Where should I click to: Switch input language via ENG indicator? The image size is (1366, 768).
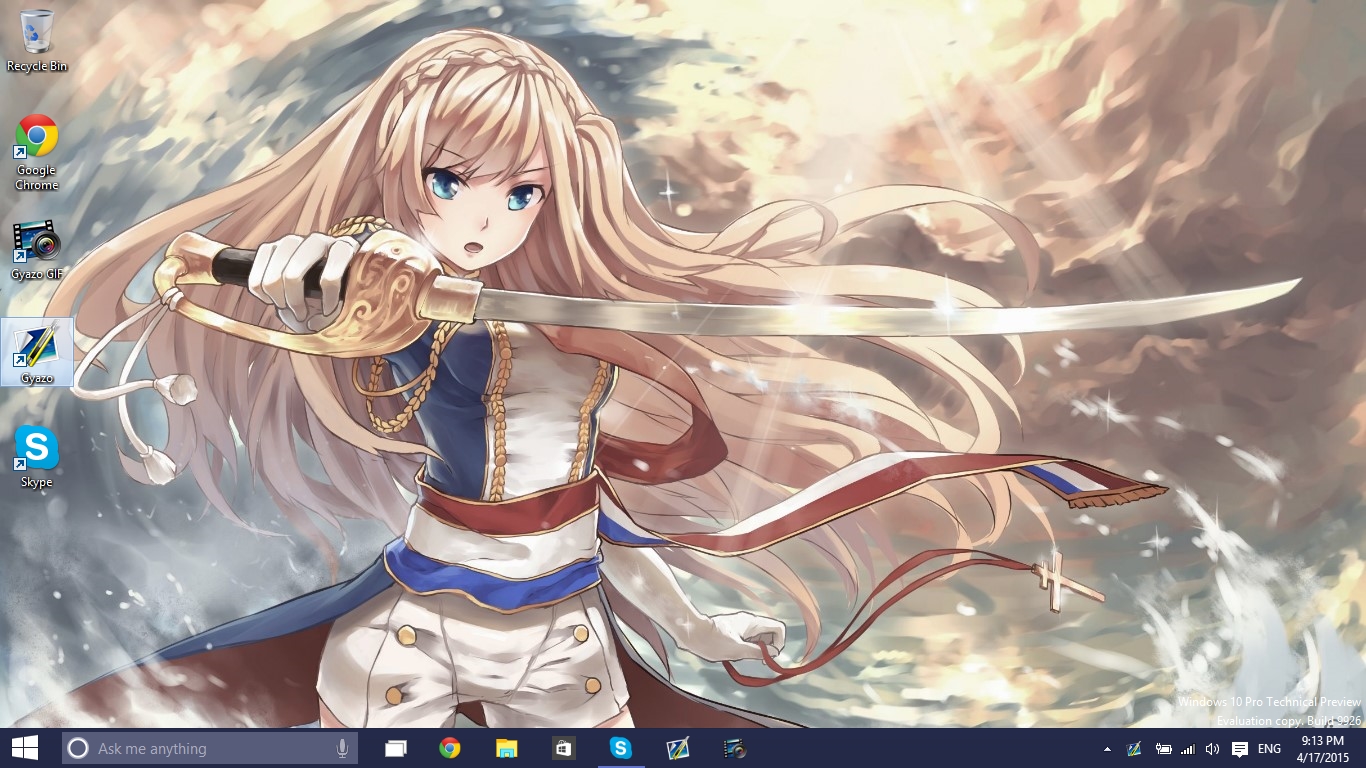click(1269, 749)
